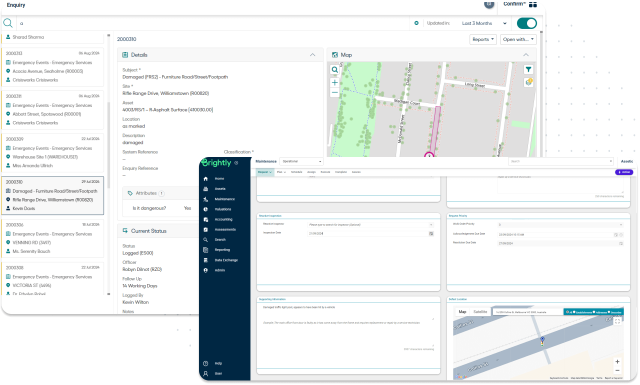This screenshot has width=640, height=385.
Task: Click the Brightly top search field
Action: coord(561,161)
